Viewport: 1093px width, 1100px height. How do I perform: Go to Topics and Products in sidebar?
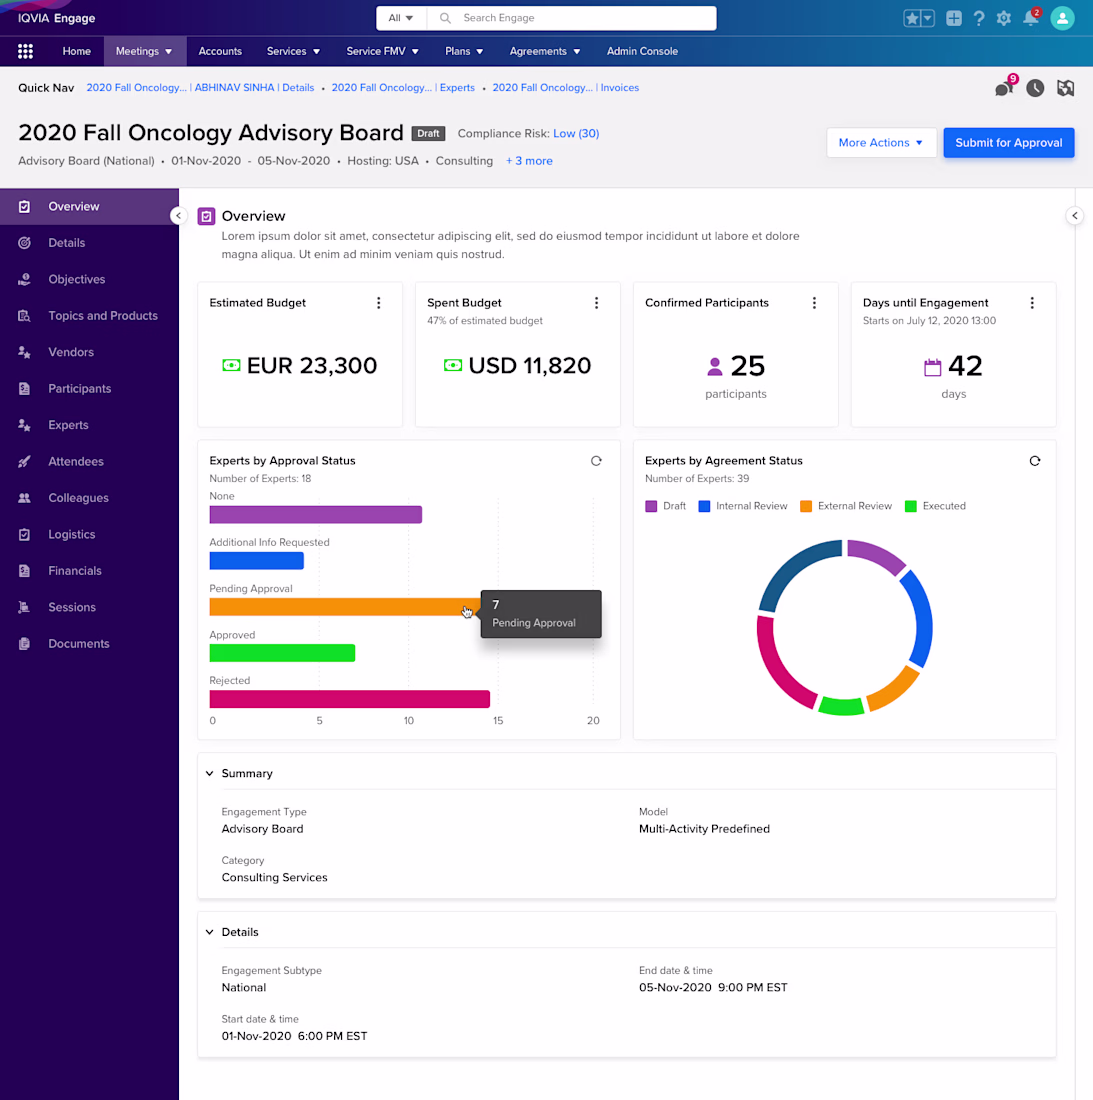89,316
